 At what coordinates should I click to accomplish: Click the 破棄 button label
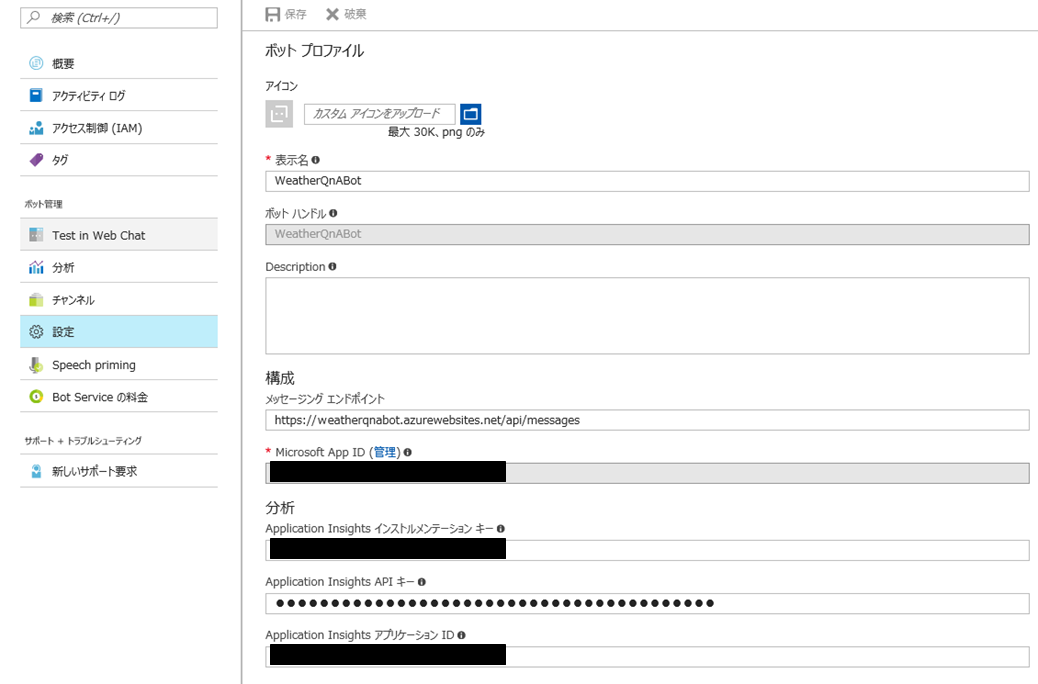click(x=355, y=15)
